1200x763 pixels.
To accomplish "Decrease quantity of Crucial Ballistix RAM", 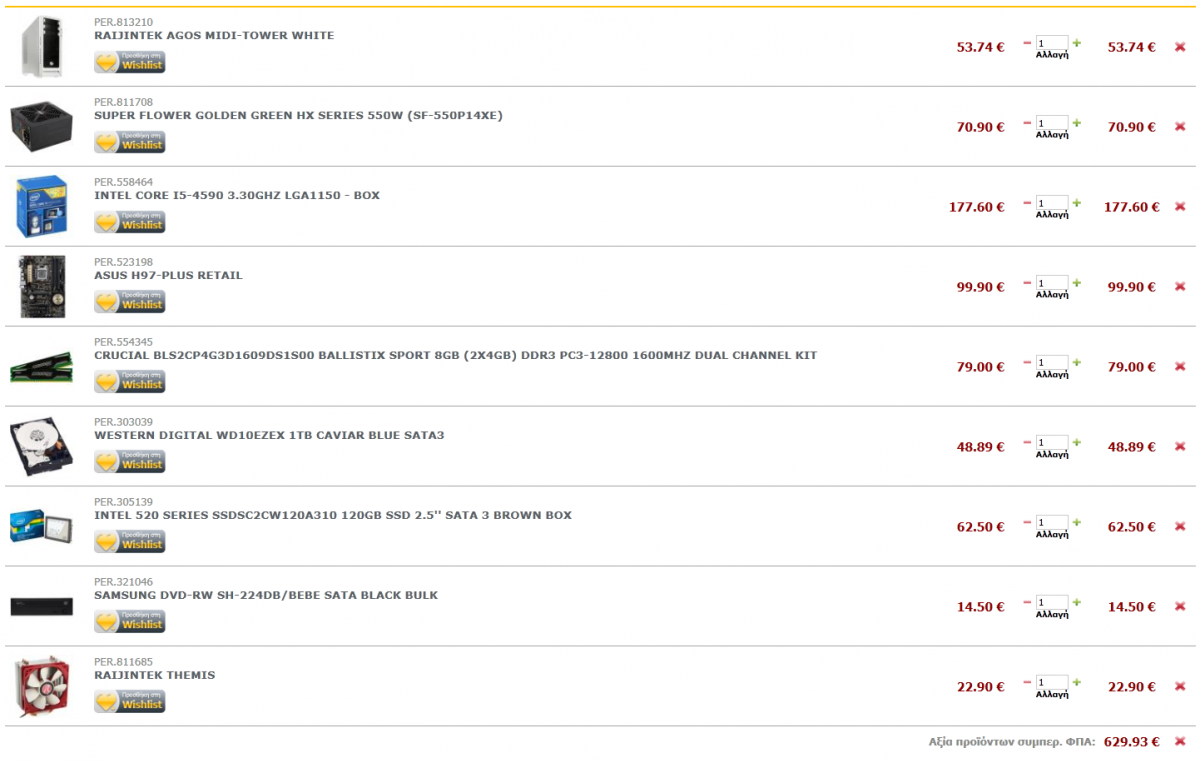I will pyautogui.click(x=1027, y=363).
